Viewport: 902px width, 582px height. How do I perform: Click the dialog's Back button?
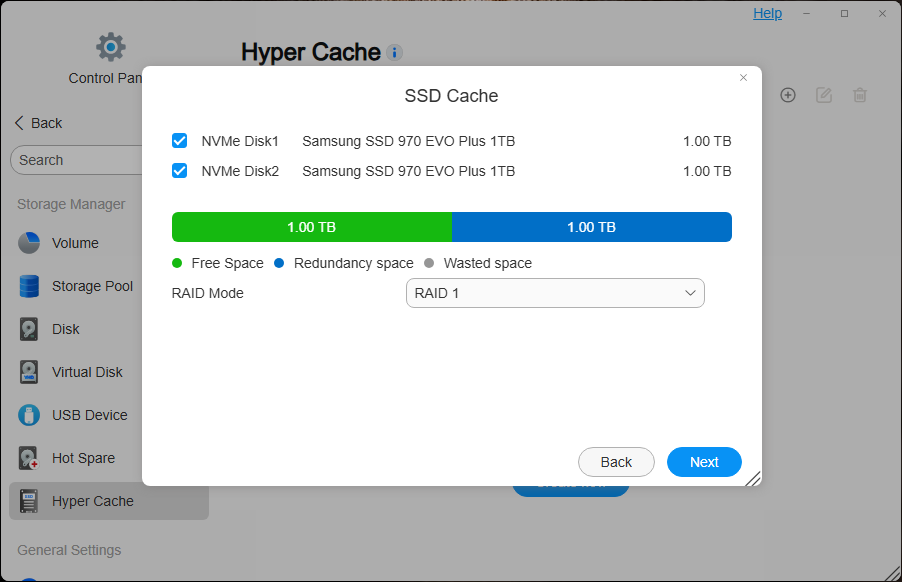[x=616, y=462]
